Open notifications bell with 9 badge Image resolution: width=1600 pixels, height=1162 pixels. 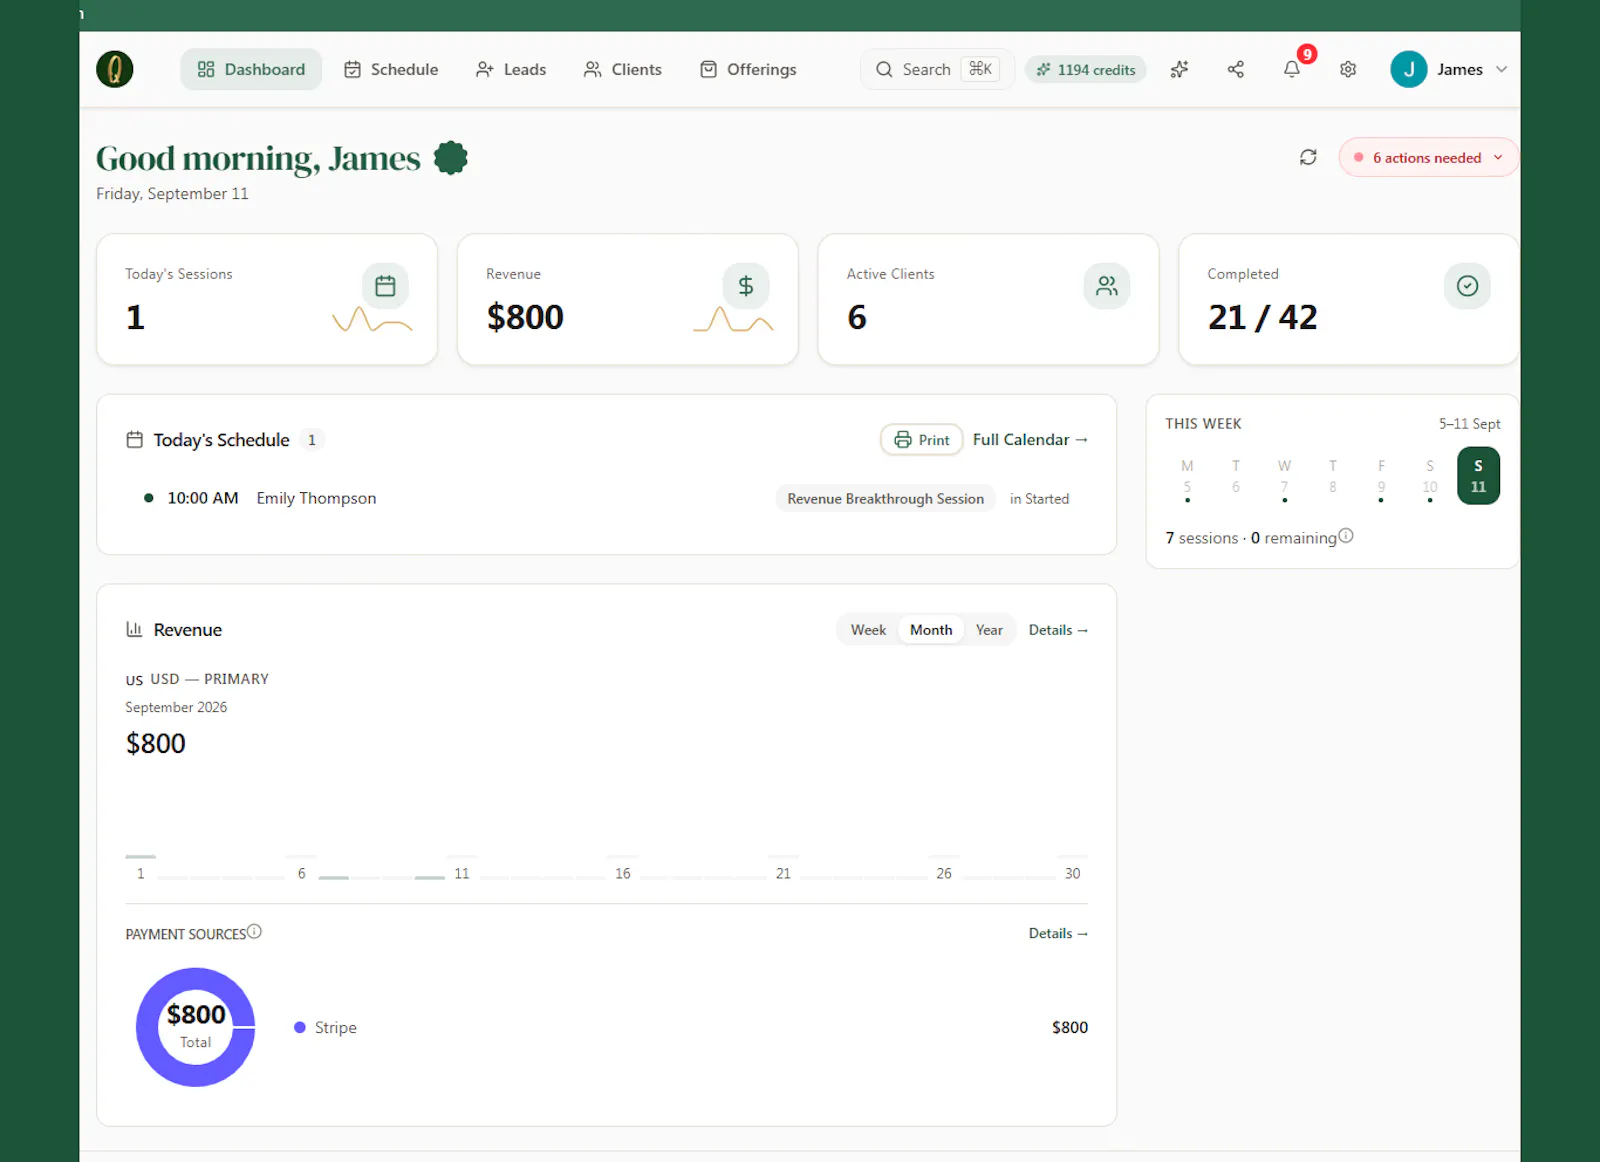(1292, 69)
